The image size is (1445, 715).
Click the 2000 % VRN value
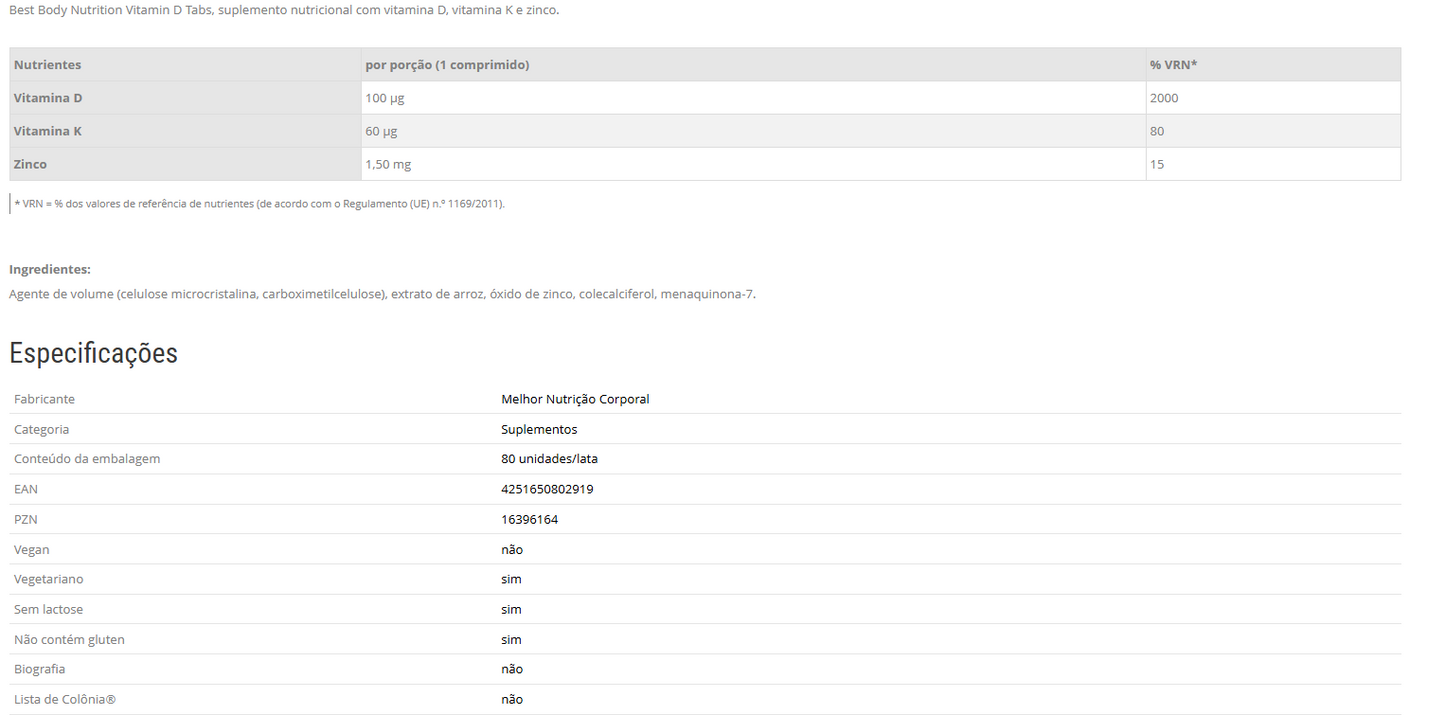(1164, 98)
